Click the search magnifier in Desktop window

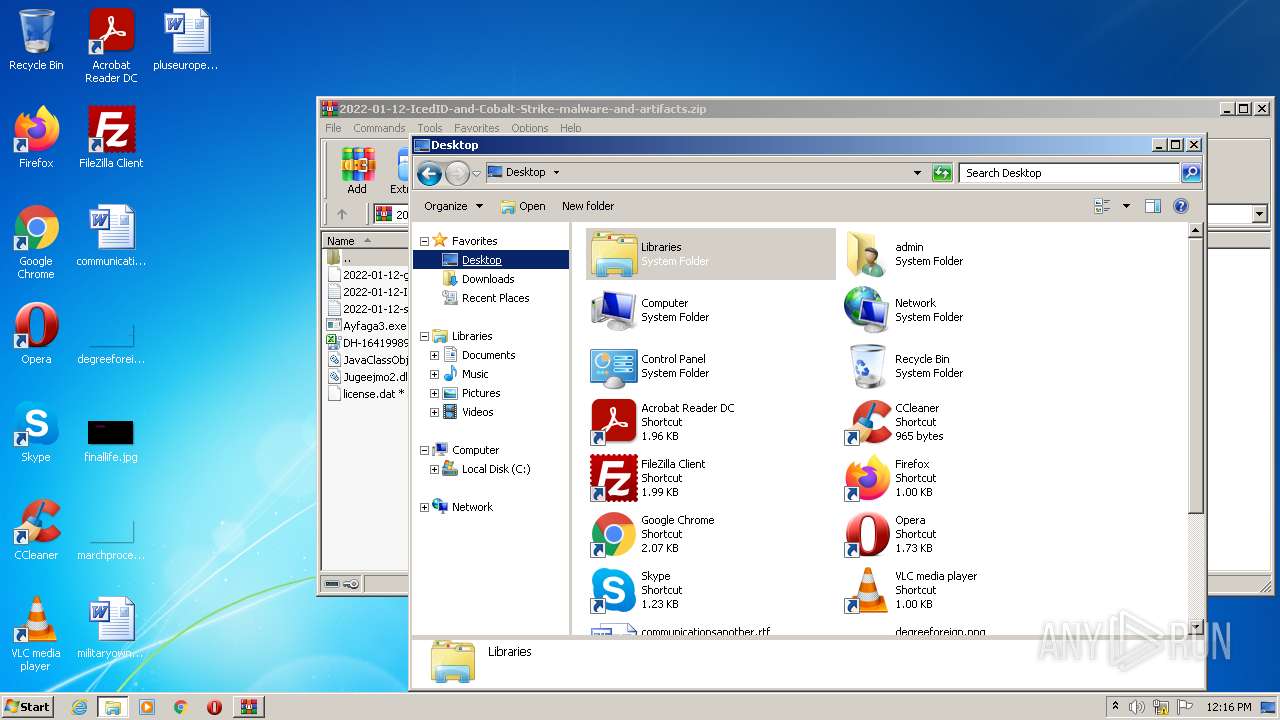[1190, 173]
